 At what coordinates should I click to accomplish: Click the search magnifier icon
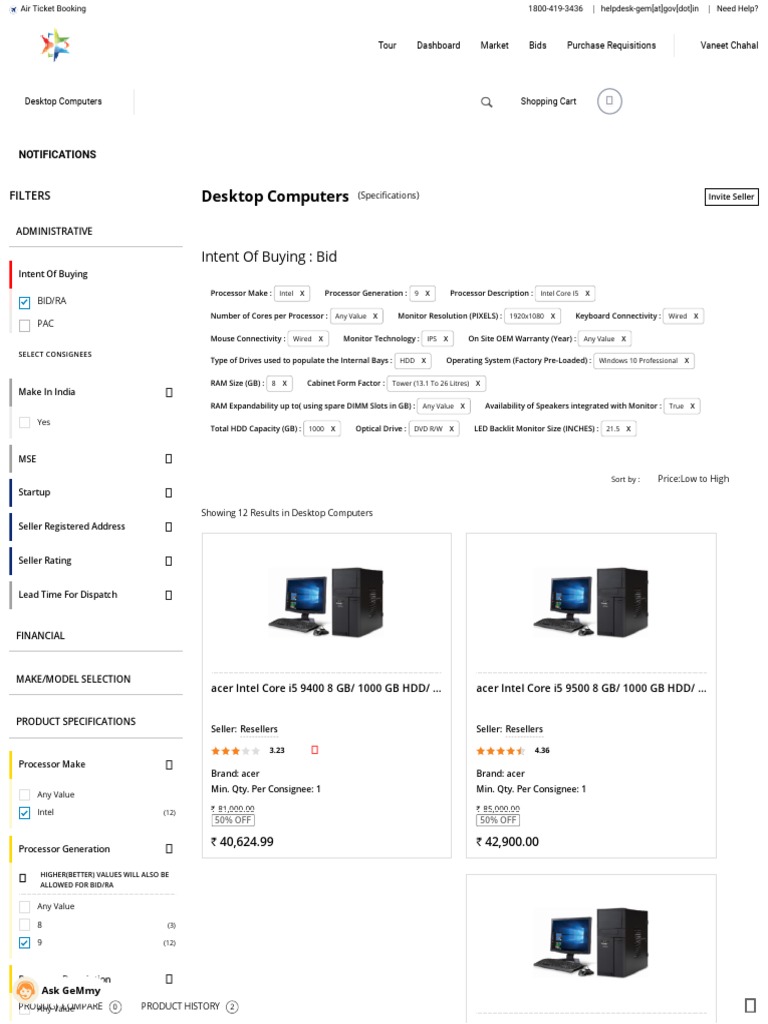[487, 102]
